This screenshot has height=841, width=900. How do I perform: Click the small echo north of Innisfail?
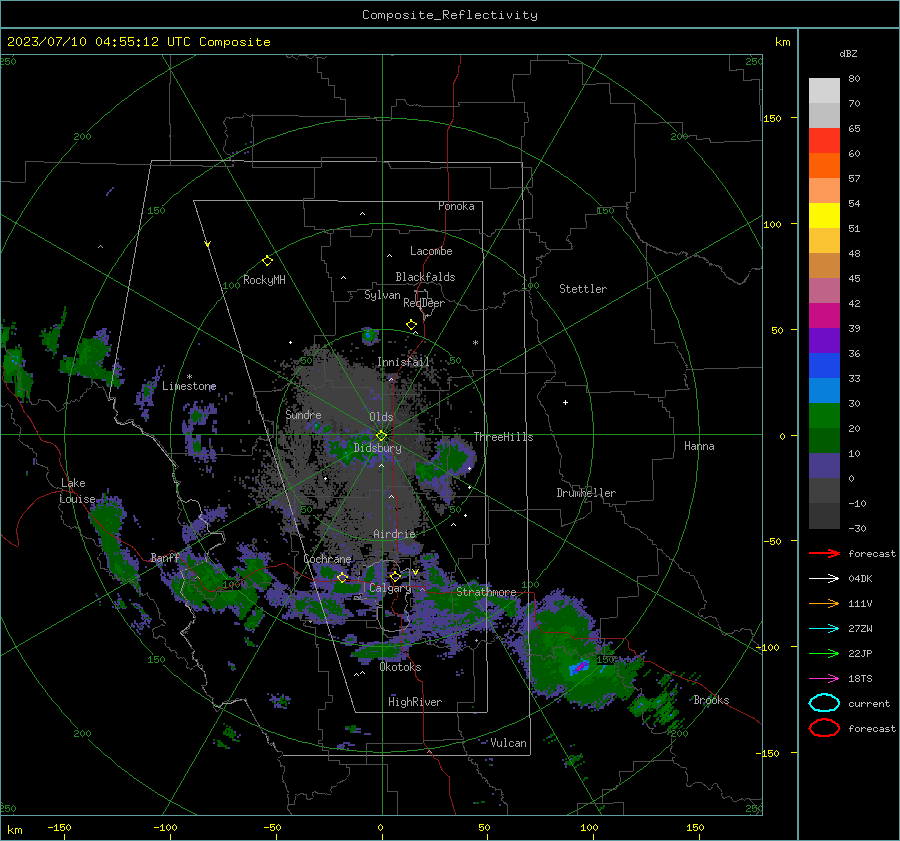[x=369, y=335]
